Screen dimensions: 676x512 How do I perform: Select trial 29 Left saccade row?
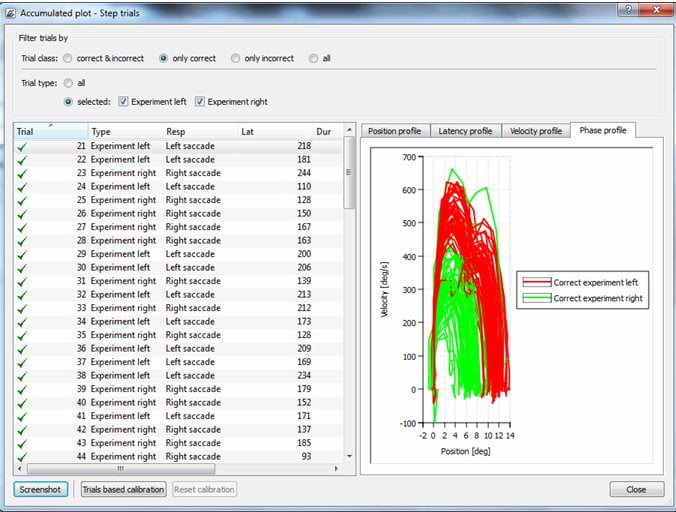[179, 254]
